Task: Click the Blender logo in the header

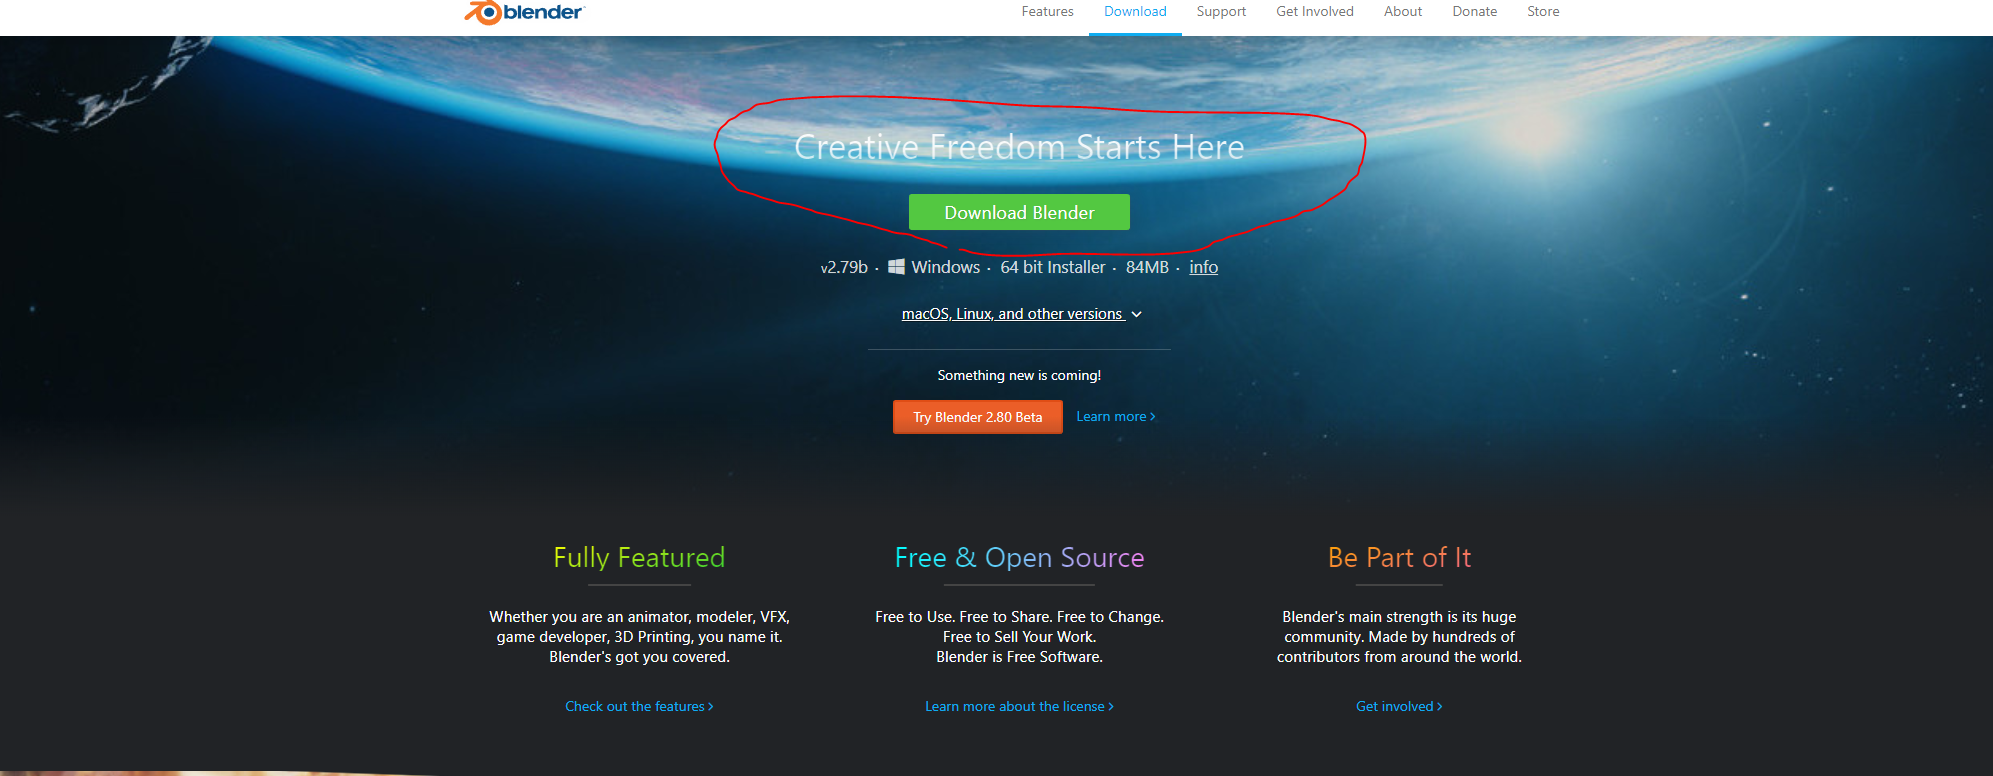Action: [524, 12]
